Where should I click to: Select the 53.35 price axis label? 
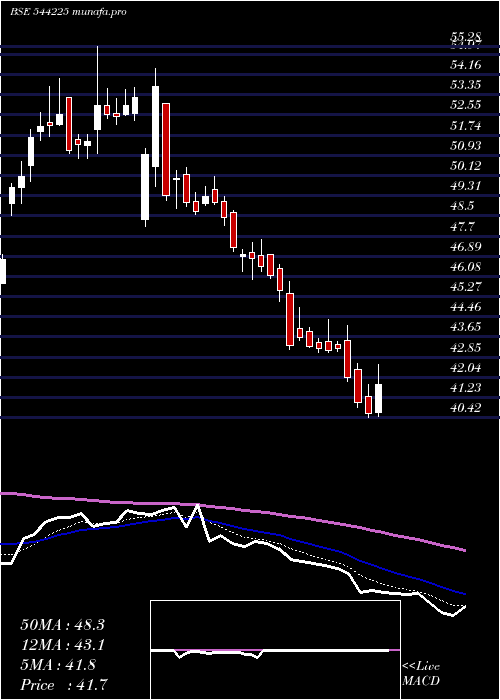[465, 85]
